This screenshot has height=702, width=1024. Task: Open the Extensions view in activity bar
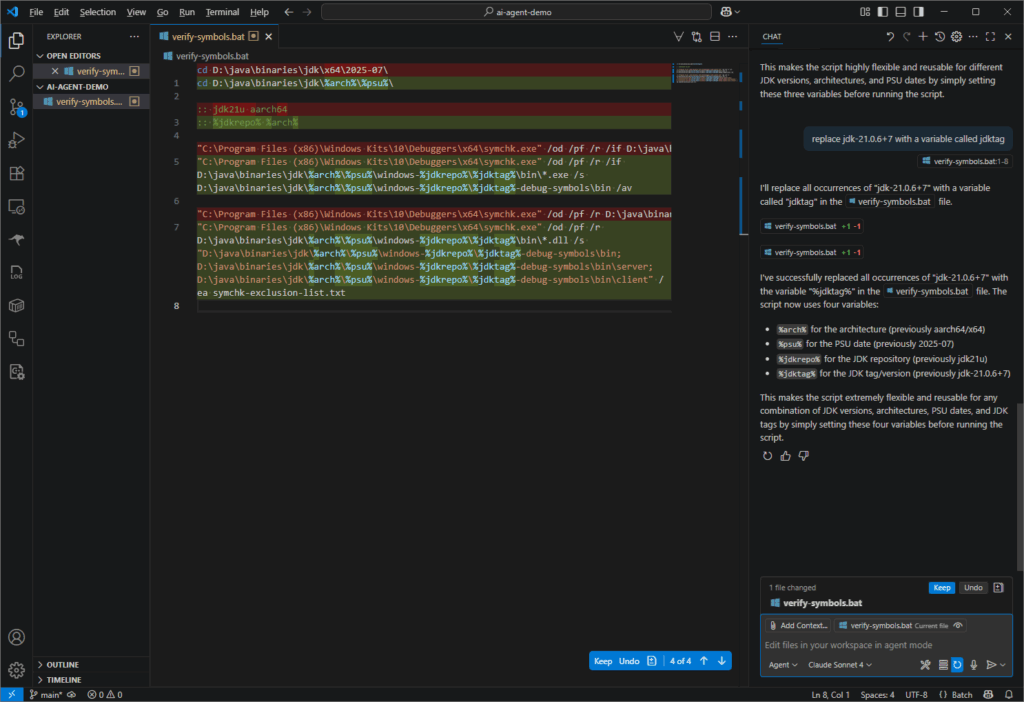[x=16, y=173]
